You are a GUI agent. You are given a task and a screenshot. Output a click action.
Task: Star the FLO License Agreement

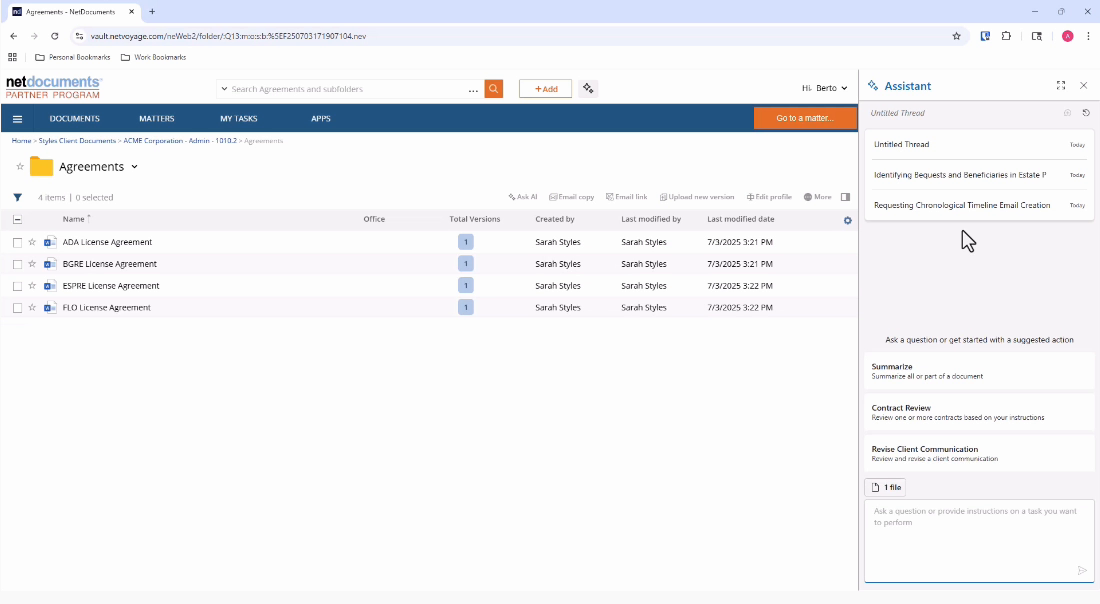[32, 307]
